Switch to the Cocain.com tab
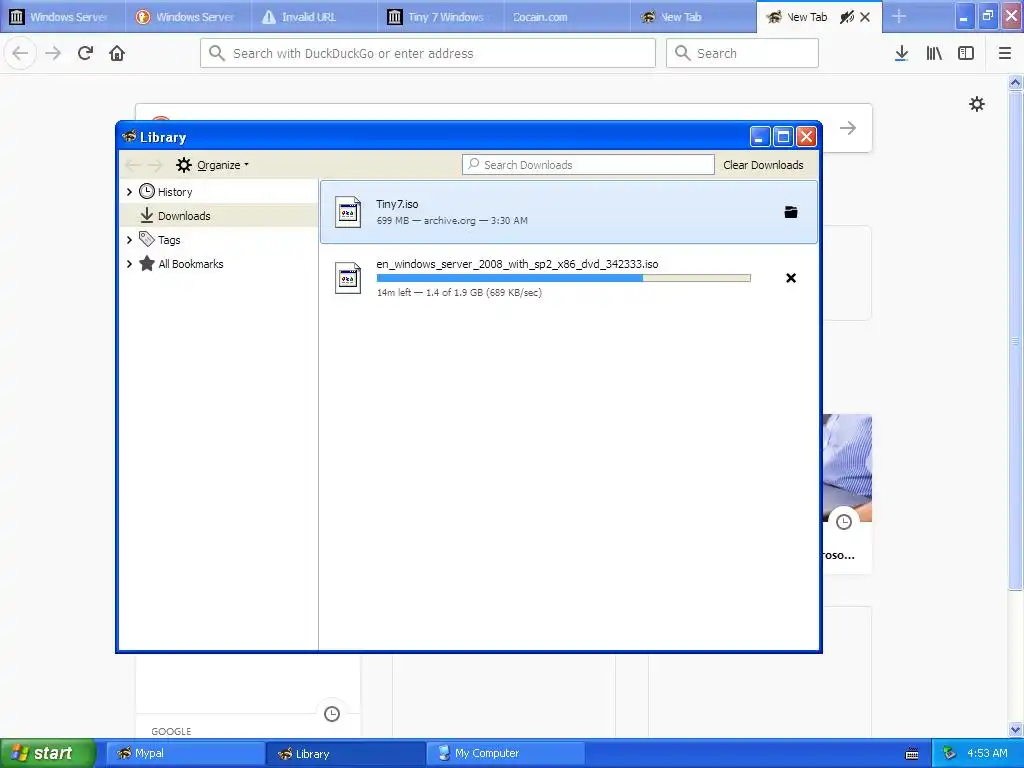1024x768 pixels. pyautogui.click(x=567, y=17)
